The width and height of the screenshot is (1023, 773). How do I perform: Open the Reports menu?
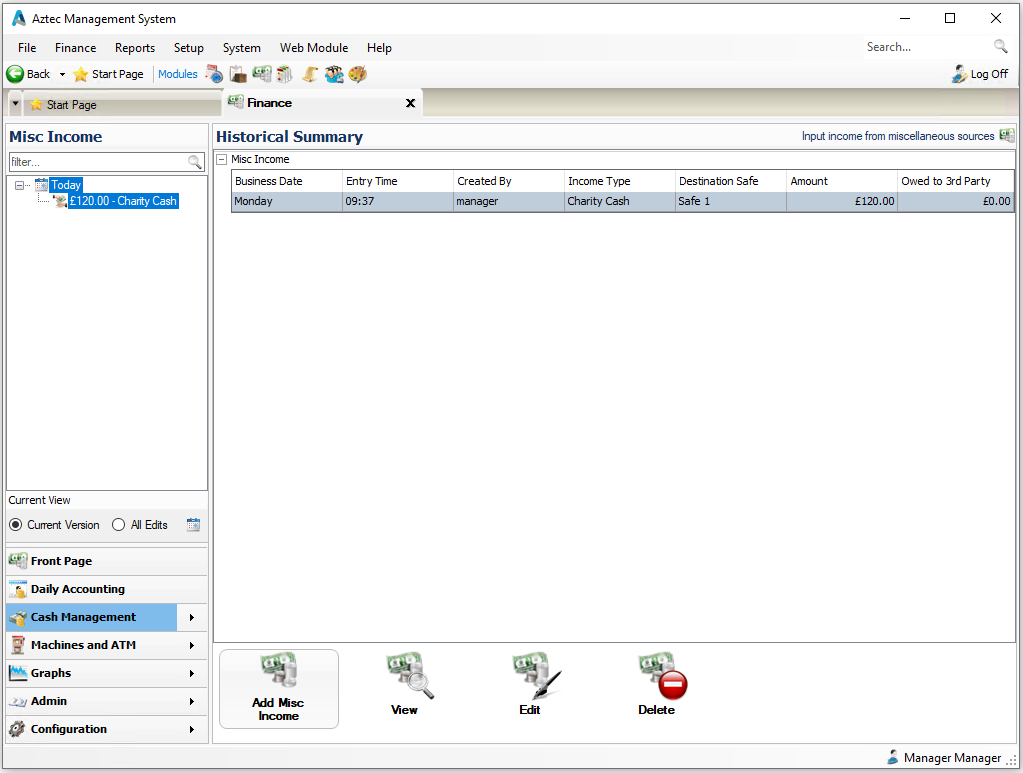[134, 47]
